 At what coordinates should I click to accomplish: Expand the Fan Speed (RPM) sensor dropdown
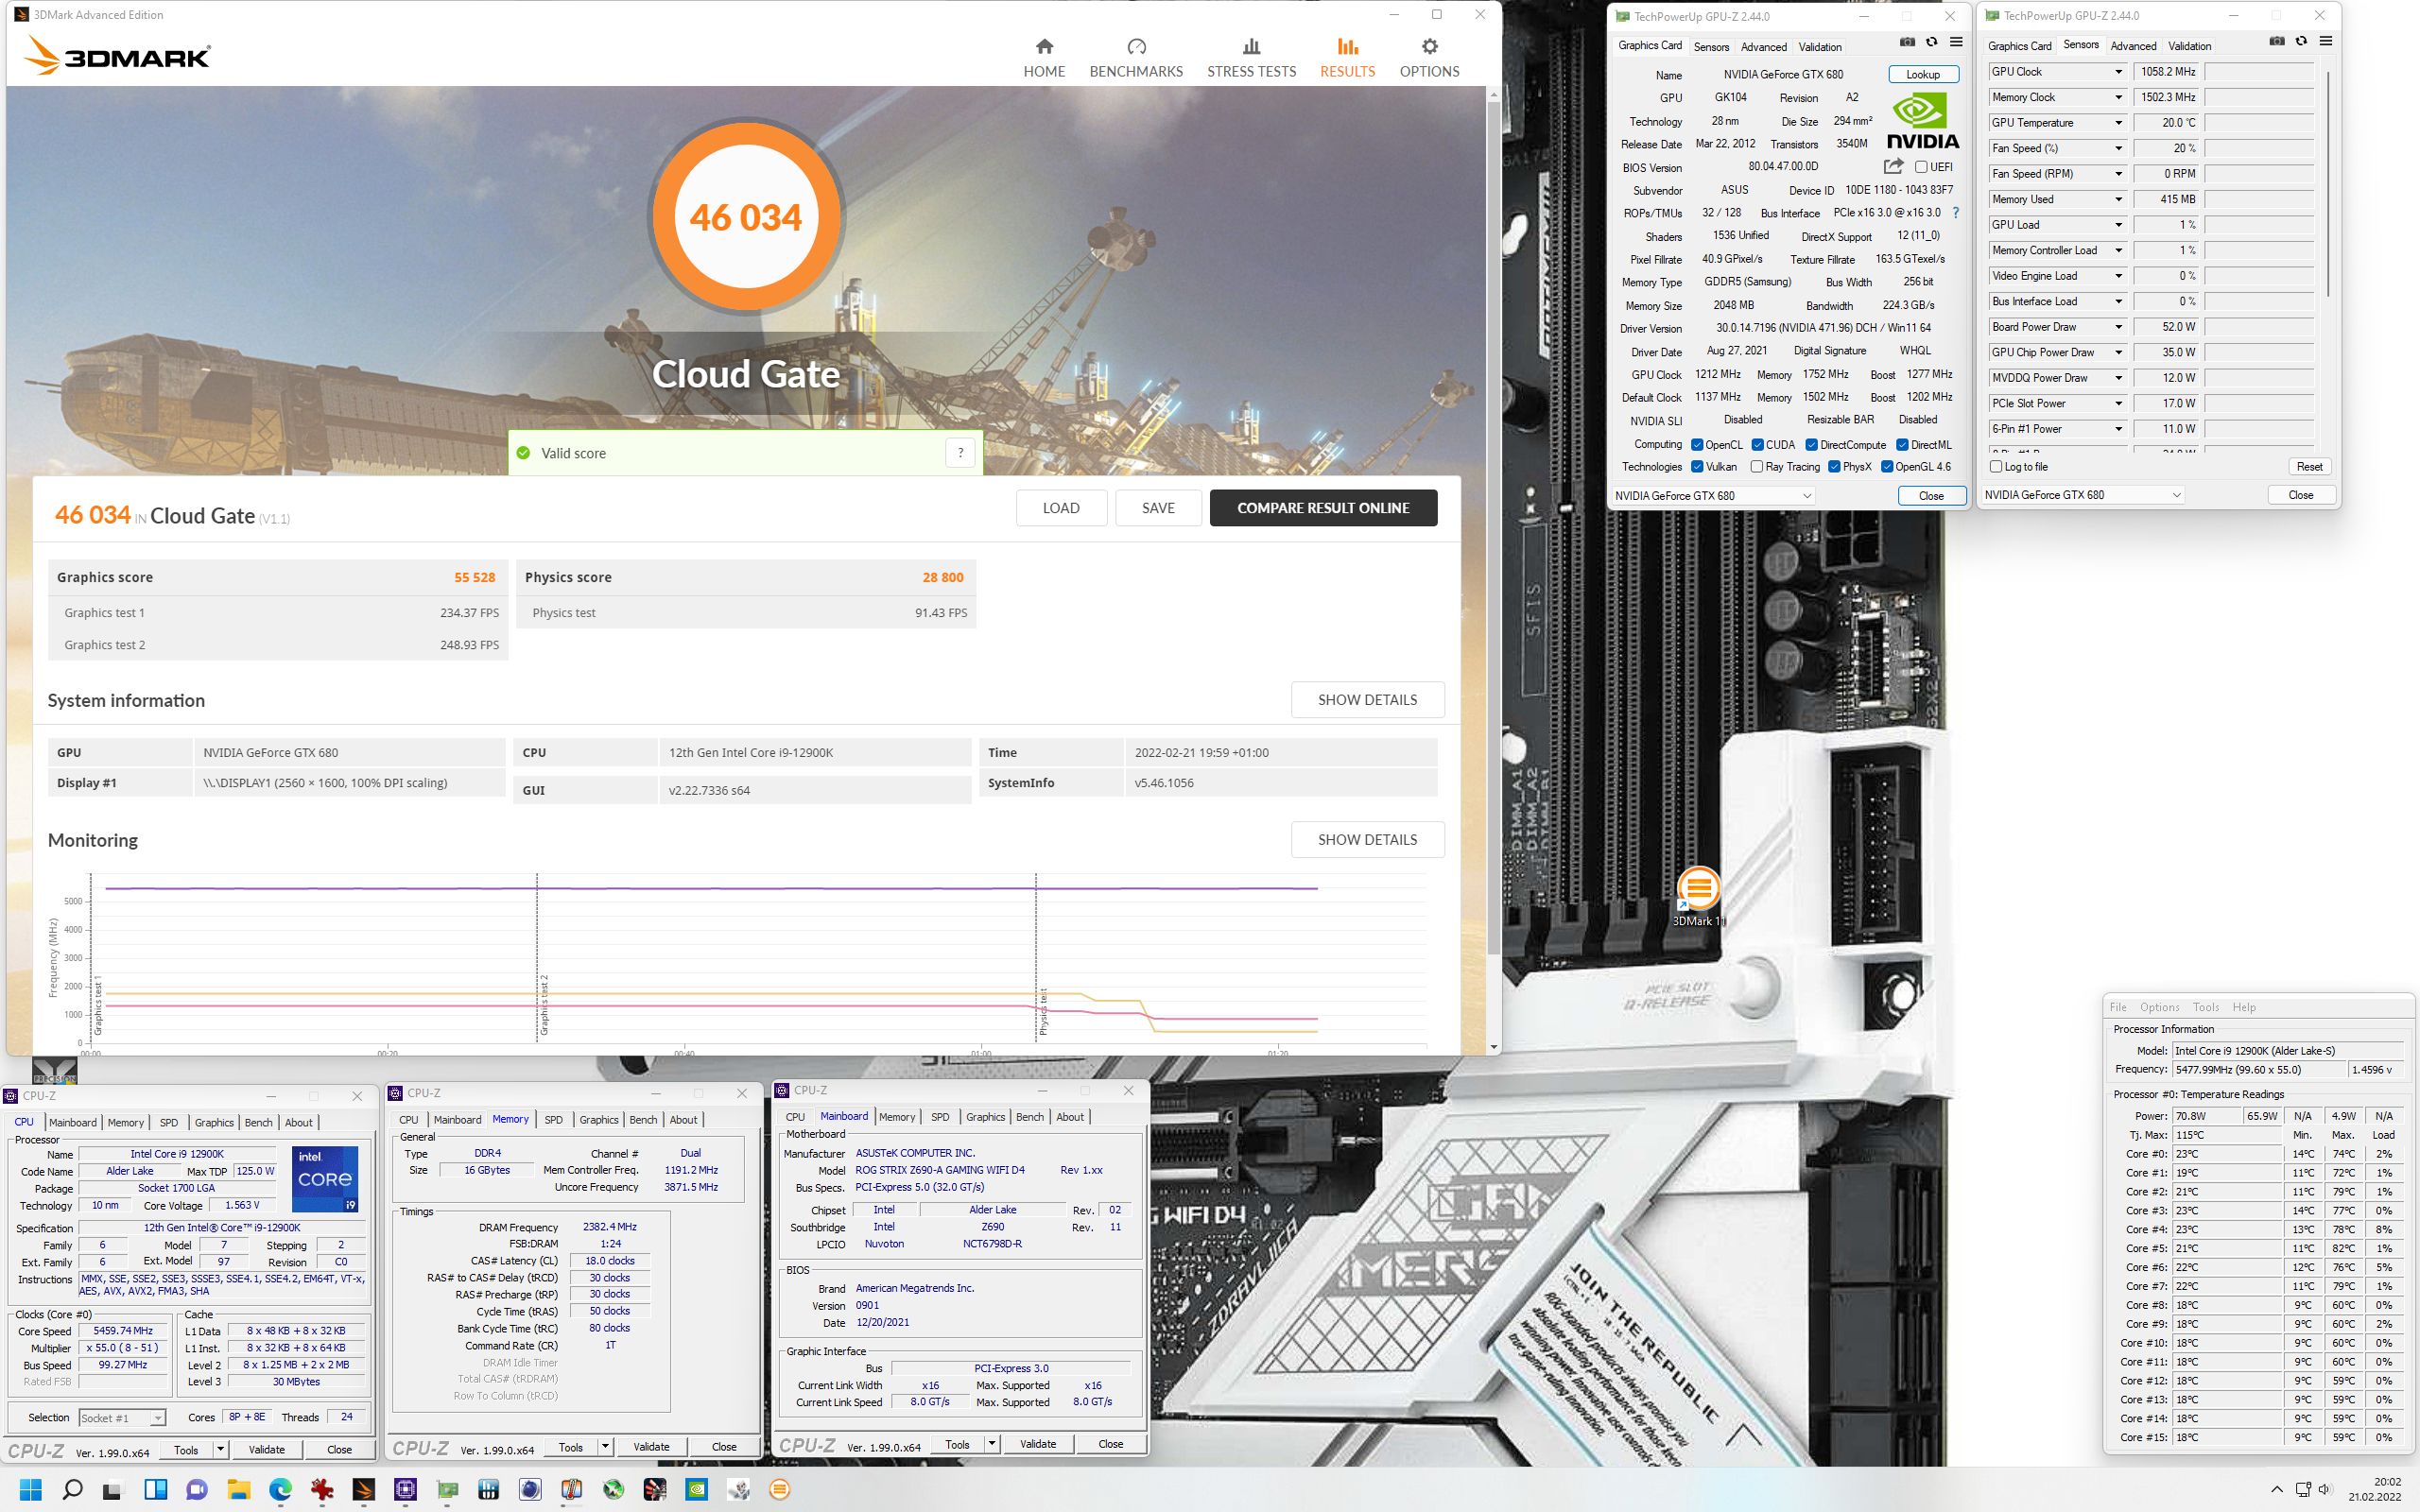2117,174
